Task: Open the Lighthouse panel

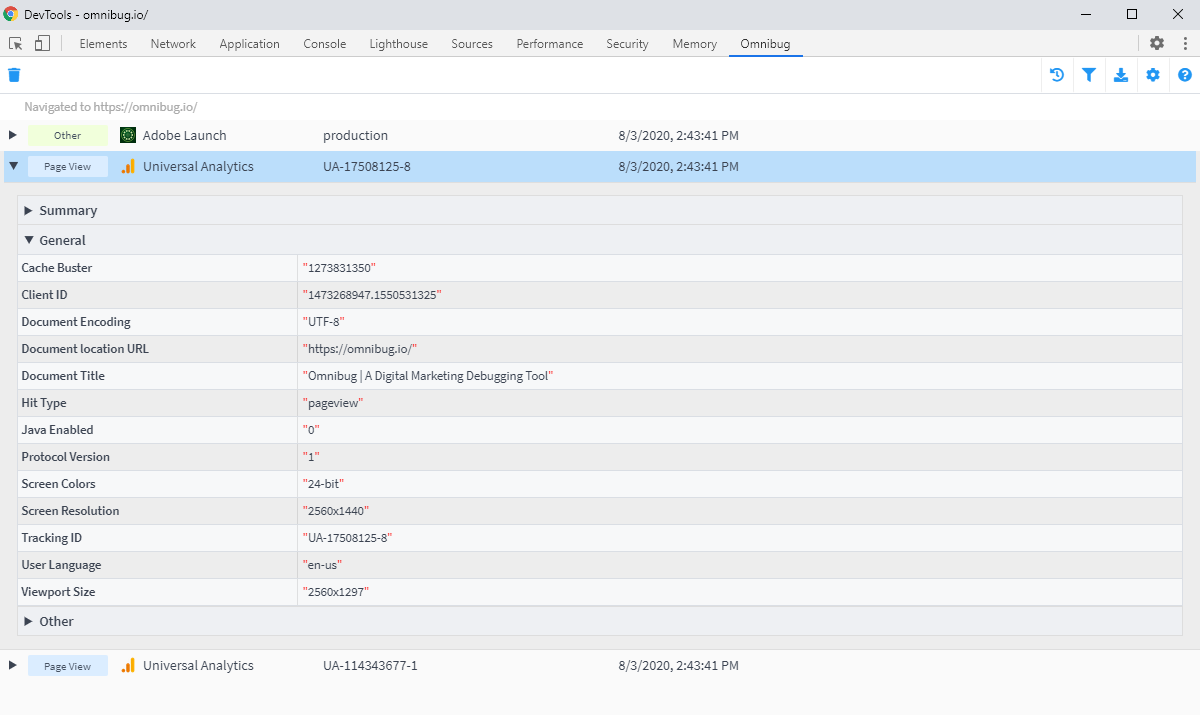Action: click(x=398, y=43)
